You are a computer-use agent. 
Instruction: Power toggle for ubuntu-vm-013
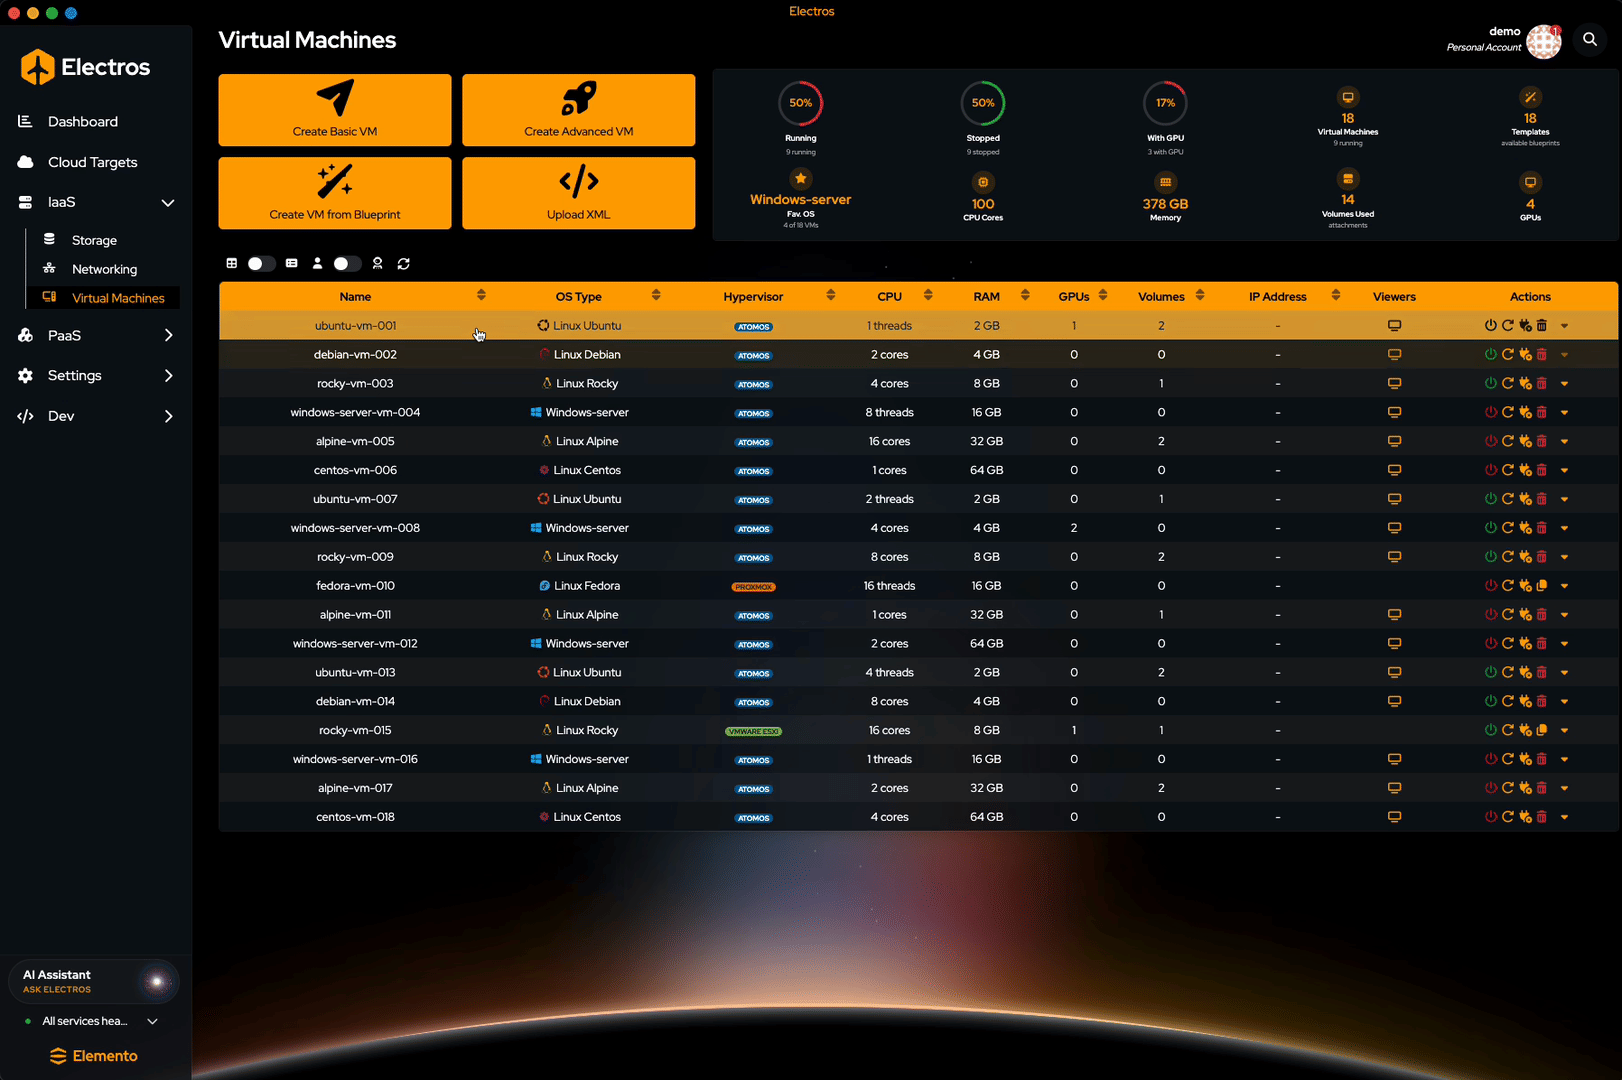click(1490, 673)
